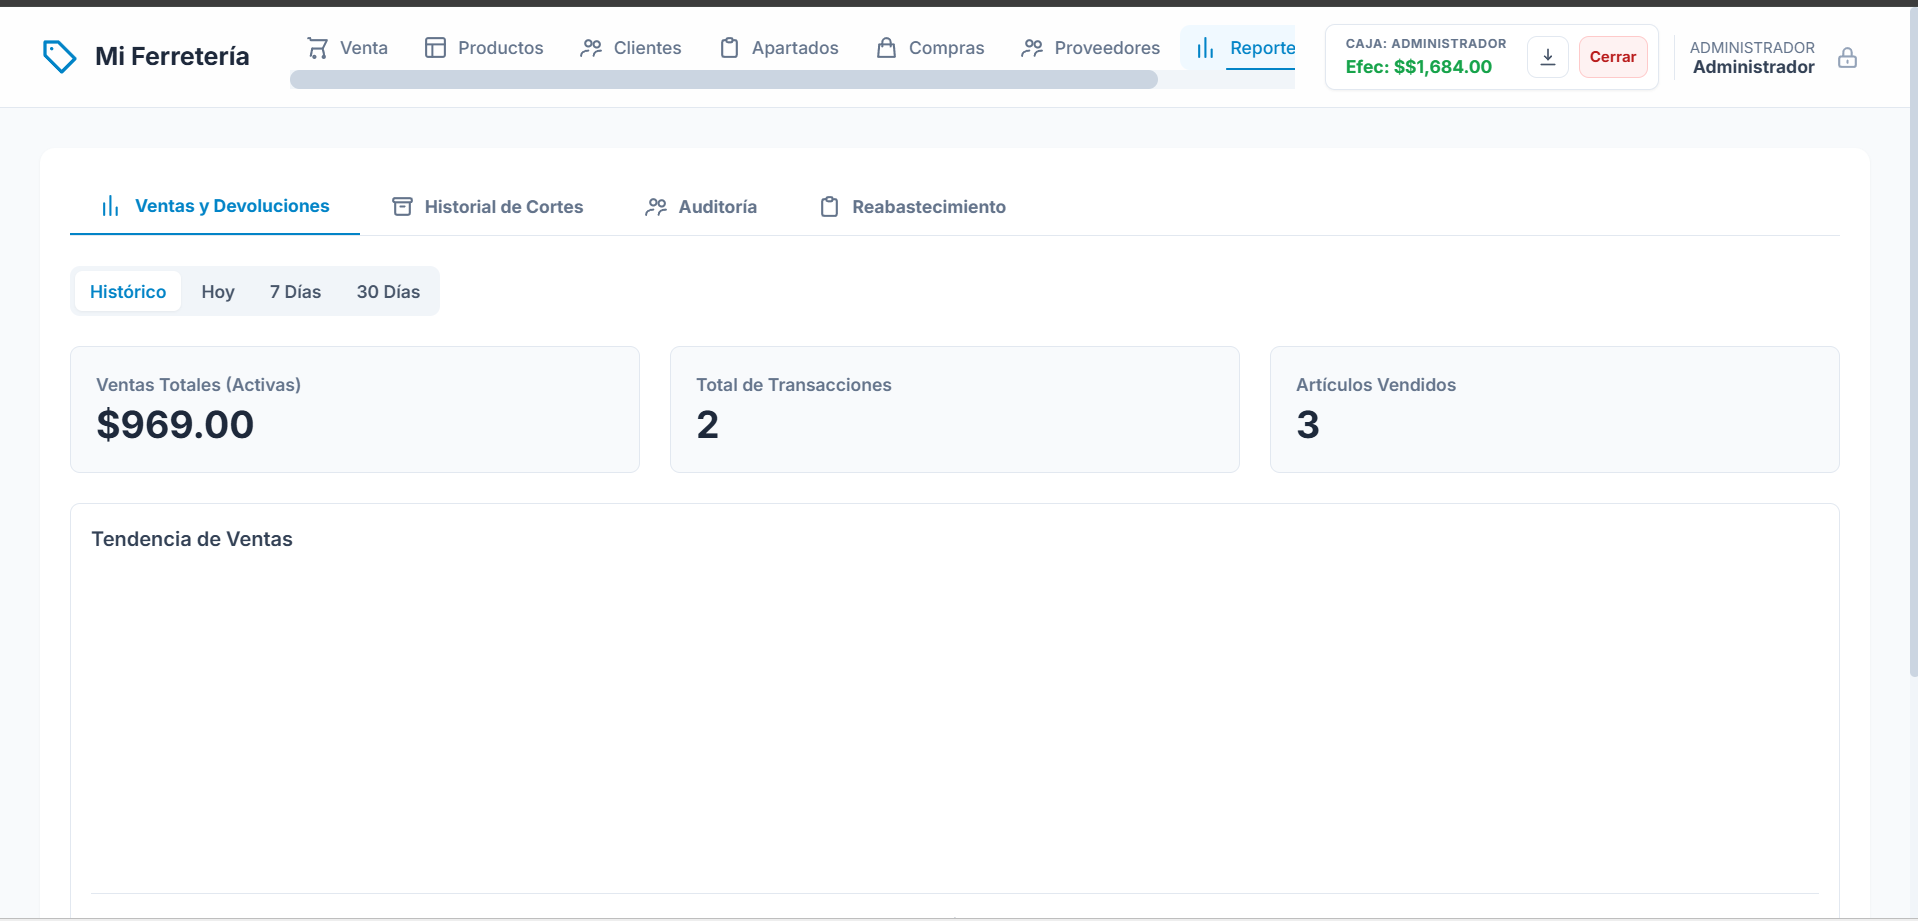
Task: Click the Artículos Vendidos card
Action: [1555, 410]
